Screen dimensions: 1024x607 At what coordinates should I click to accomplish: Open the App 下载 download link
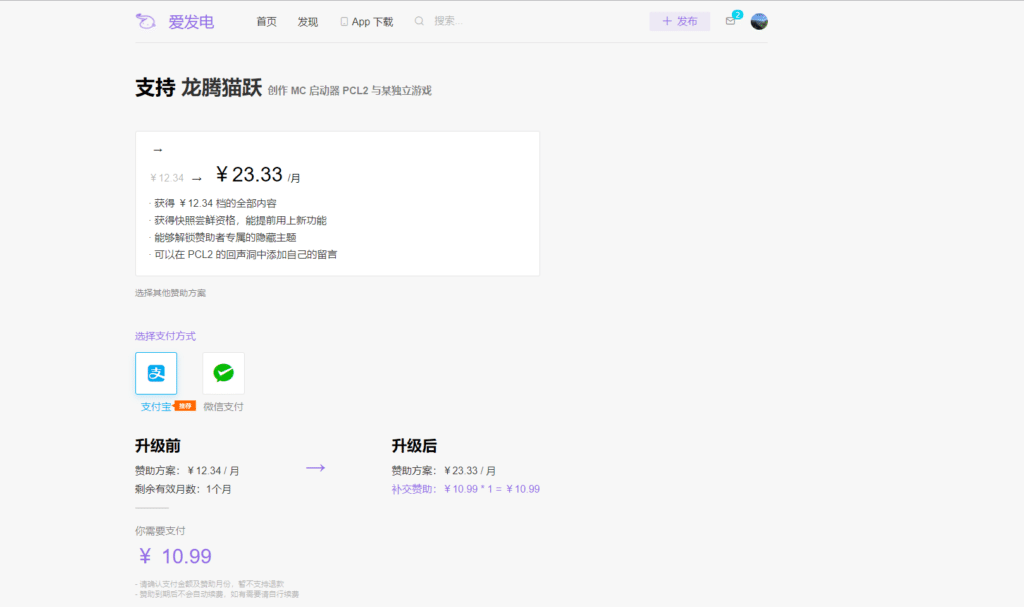pos(366,21)
